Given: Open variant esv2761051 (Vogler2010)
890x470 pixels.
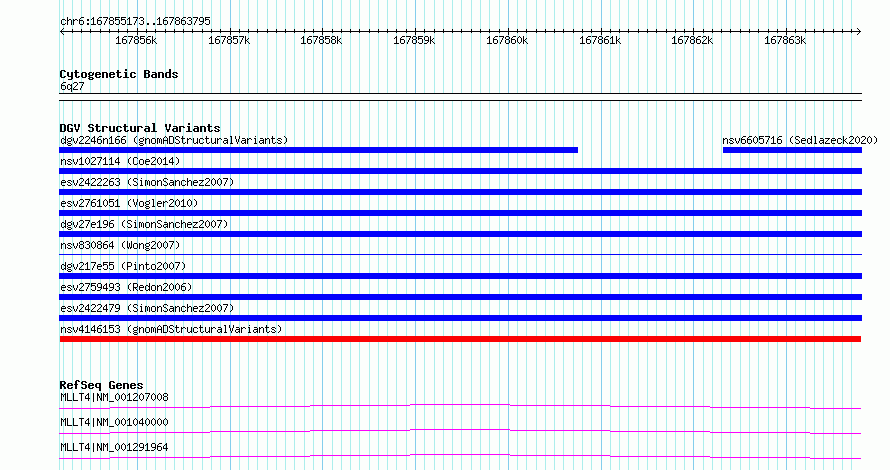Looking at the screenshot, I should pos(129,203).
